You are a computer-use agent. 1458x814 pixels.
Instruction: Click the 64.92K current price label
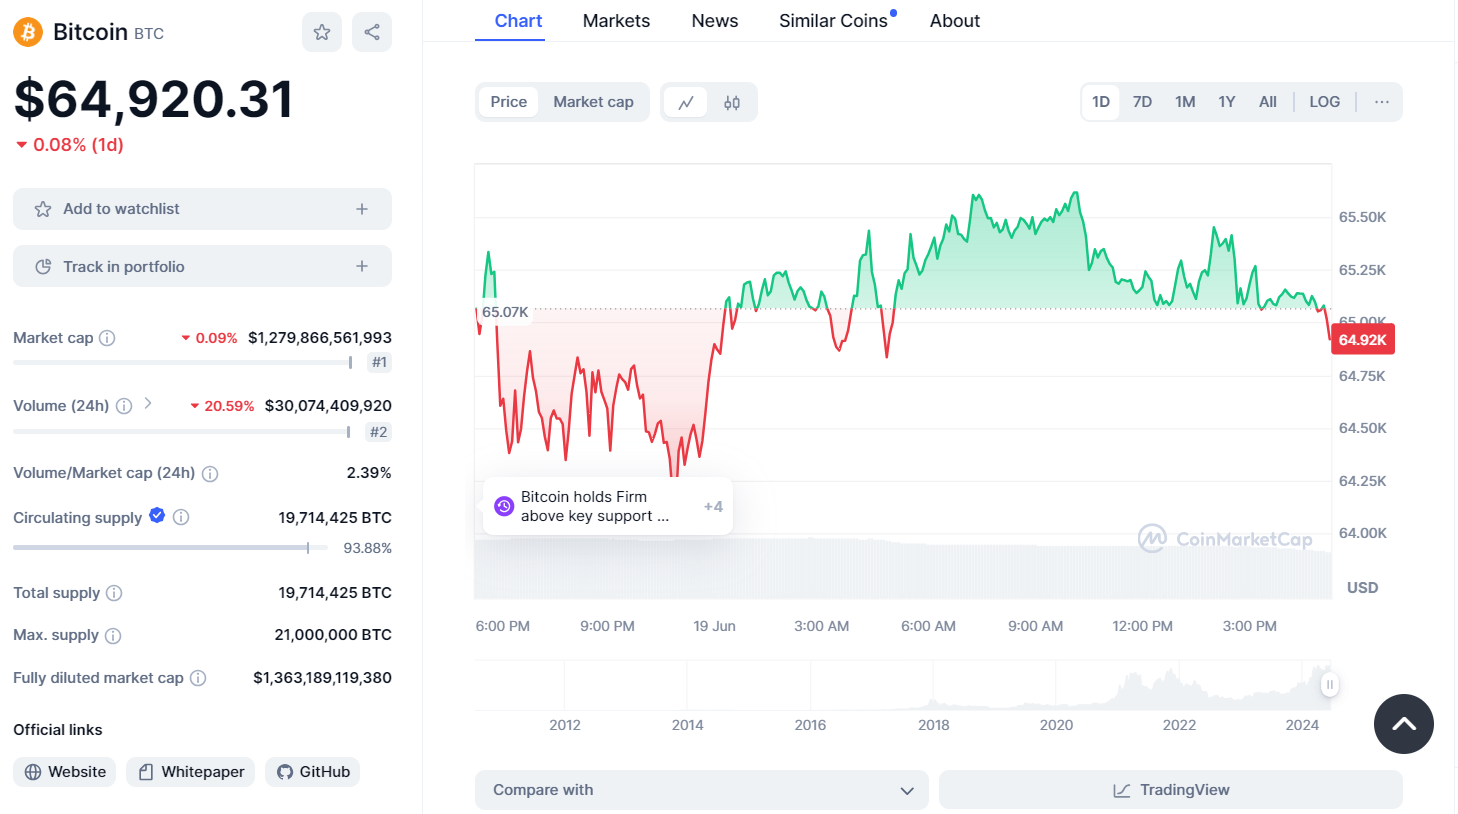point(1362,340)
